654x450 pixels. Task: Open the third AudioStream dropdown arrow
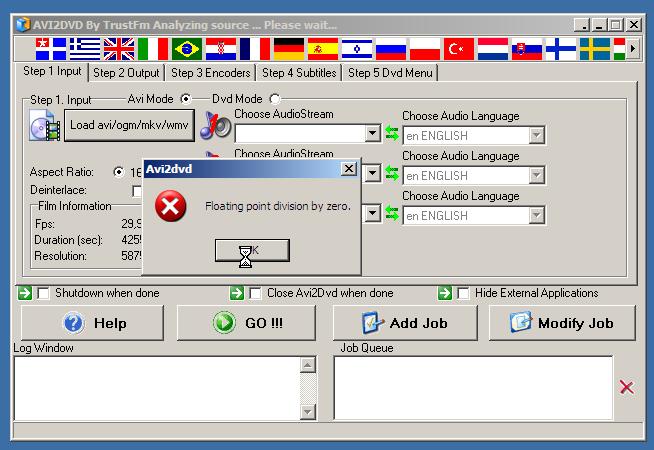pos(372,213)
